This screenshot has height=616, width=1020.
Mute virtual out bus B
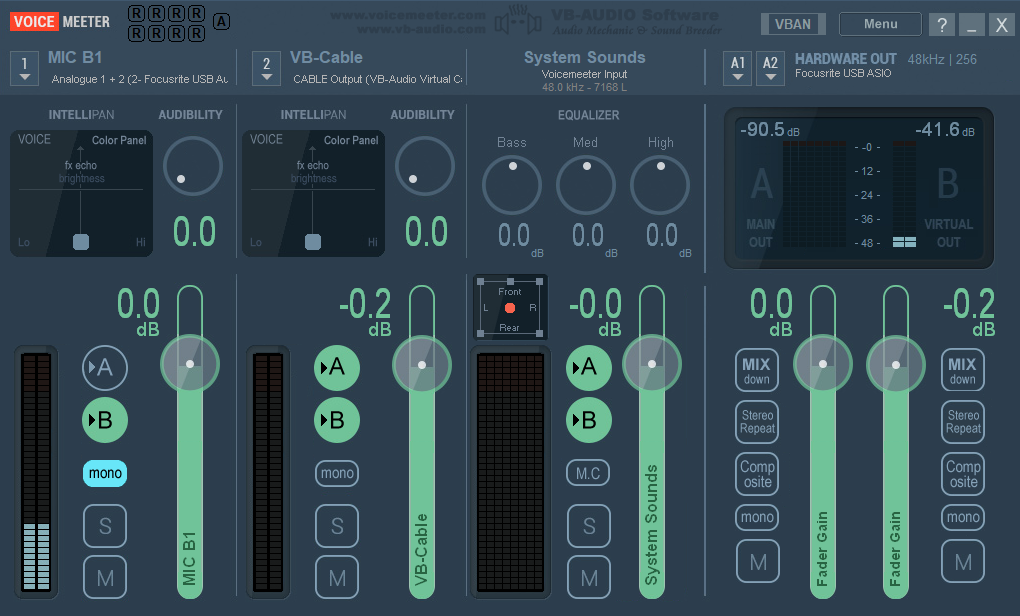coord(963,561)
